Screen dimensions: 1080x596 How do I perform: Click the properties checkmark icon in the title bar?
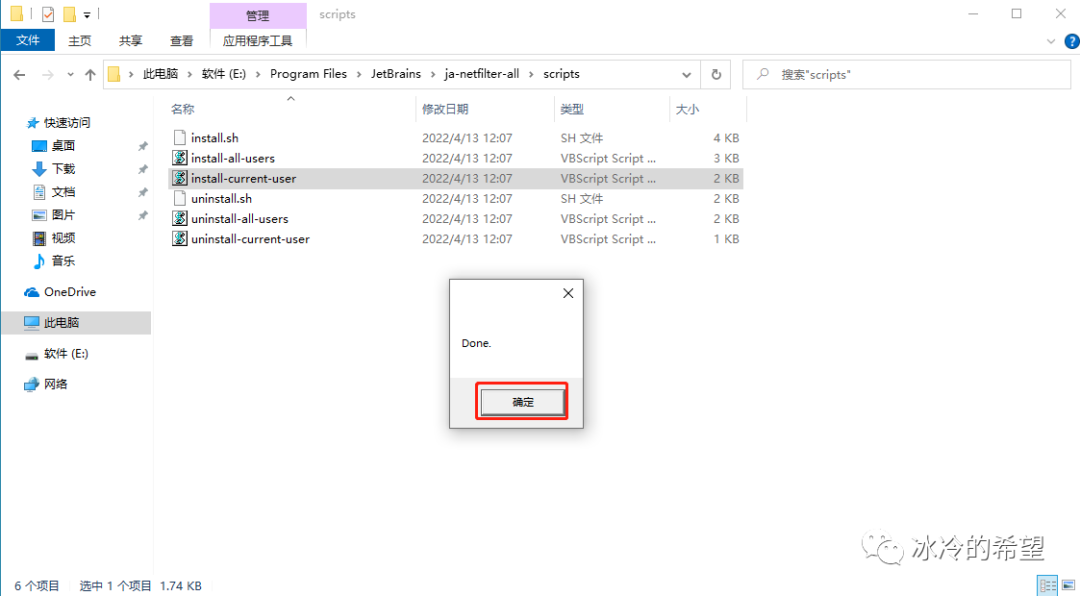(48, 14)
